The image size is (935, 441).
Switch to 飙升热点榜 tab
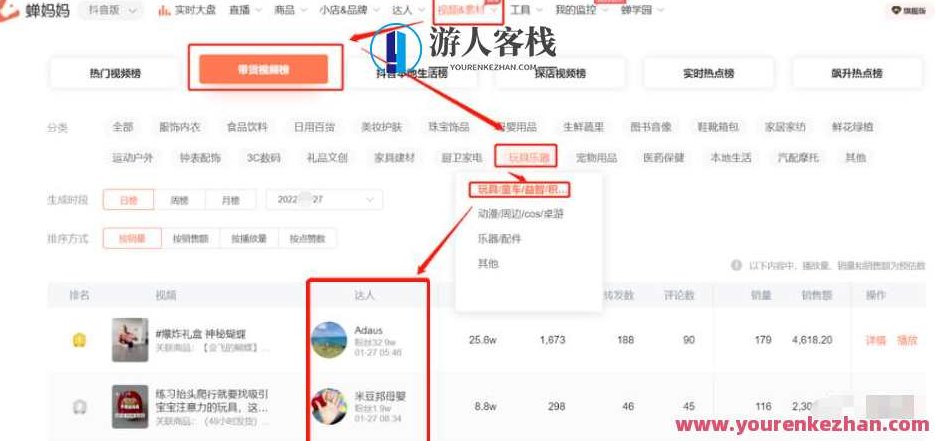click(857, 73)
